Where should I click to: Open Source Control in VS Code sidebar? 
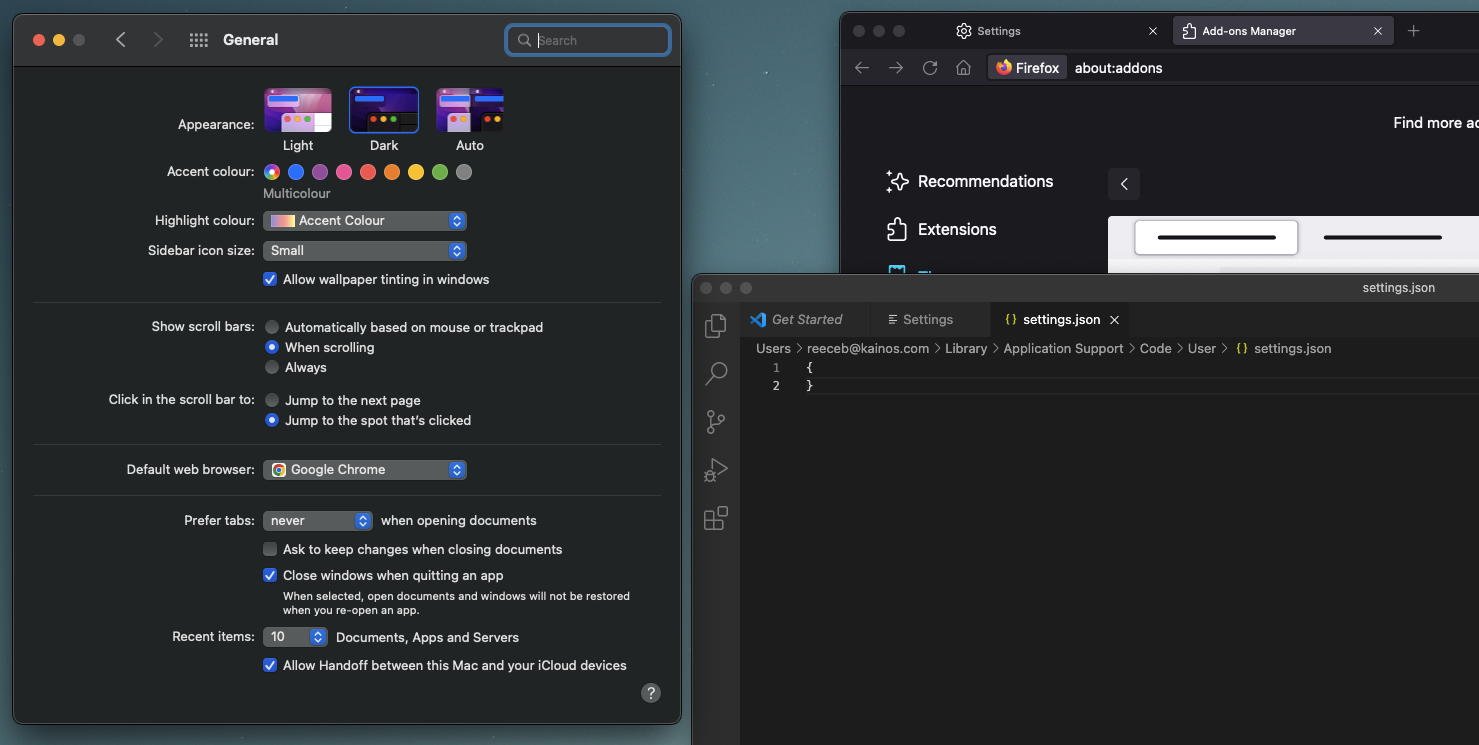click(716, 421)
